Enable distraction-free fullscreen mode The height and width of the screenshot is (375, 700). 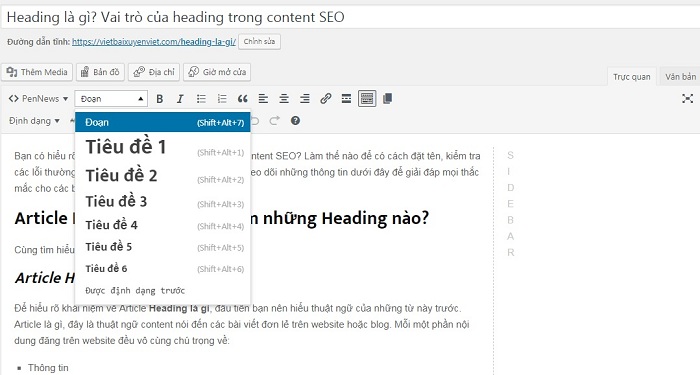click(x=688, y=99)
